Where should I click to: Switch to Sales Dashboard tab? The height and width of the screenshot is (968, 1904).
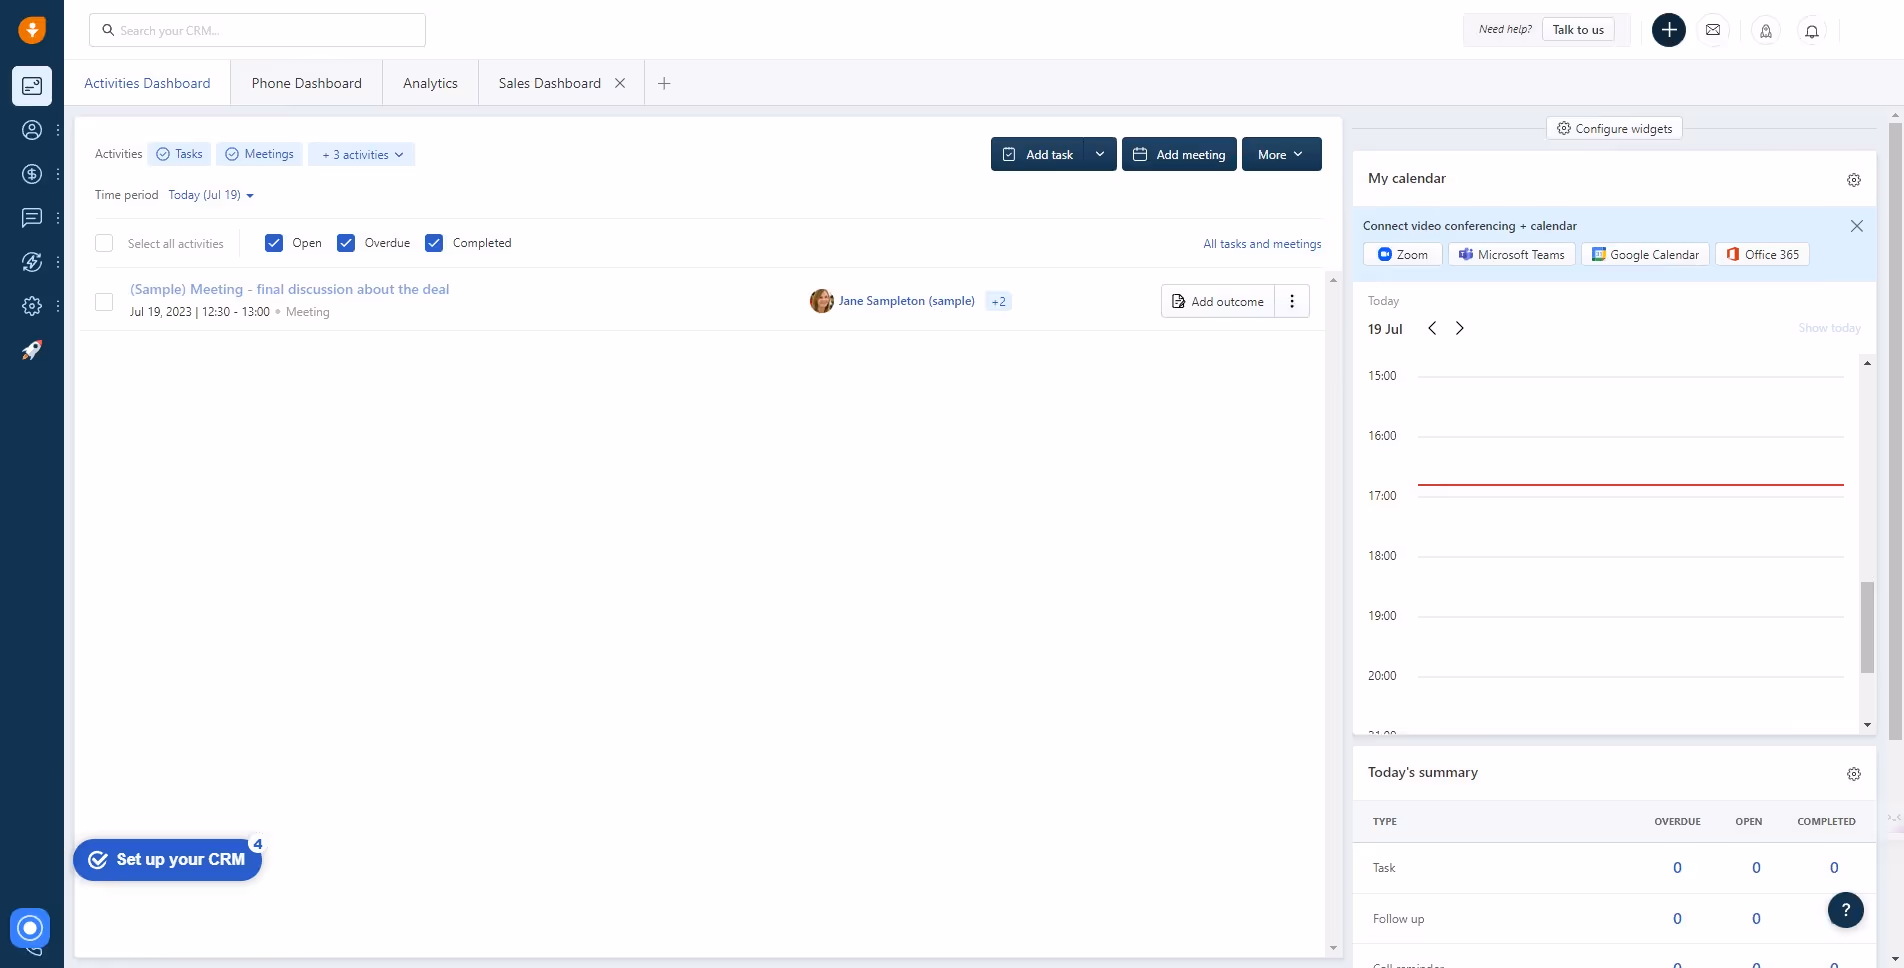pos(549,83)
